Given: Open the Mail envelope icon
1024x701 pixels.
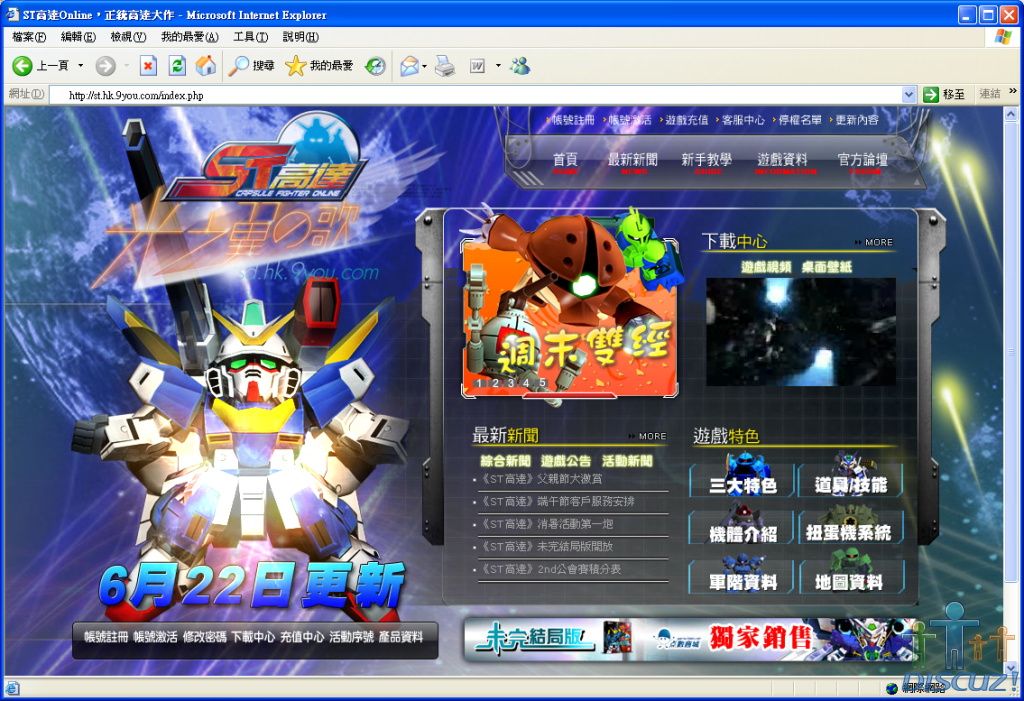Looking at the screenshot, I should [409, 65].
